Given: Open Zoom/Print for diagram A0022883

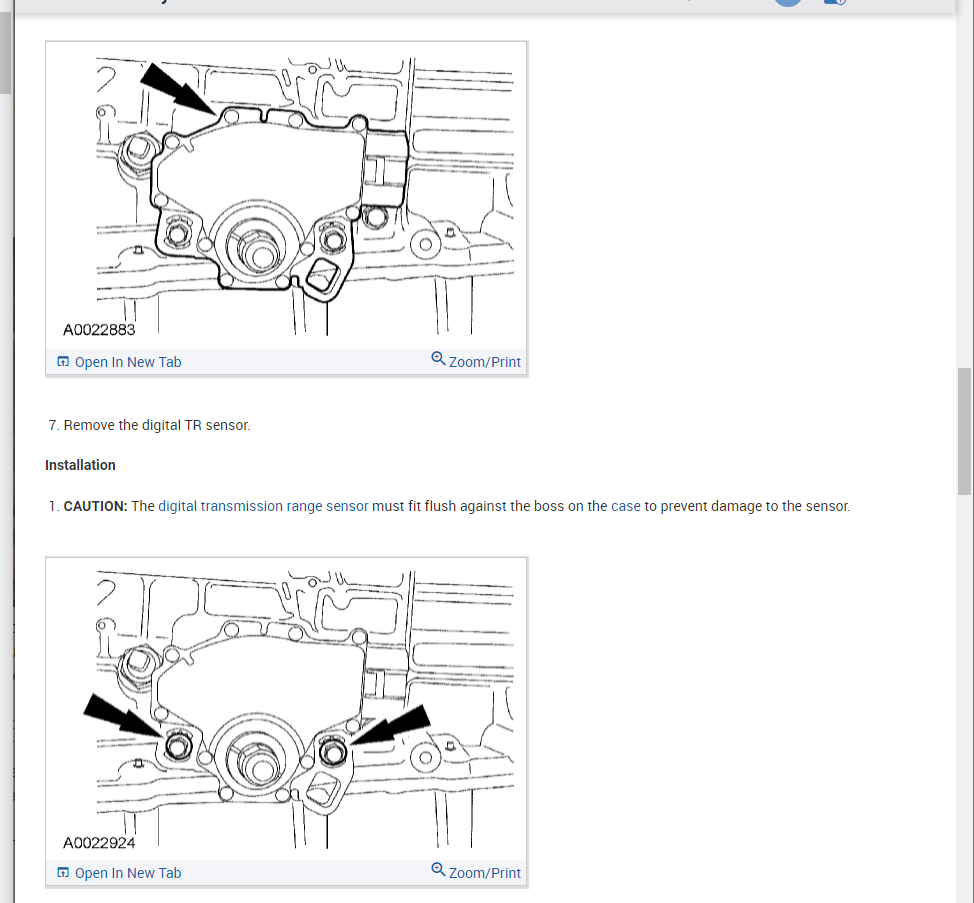Looking at the screenshot, I should pyautogui.click(x=476, y=361).
